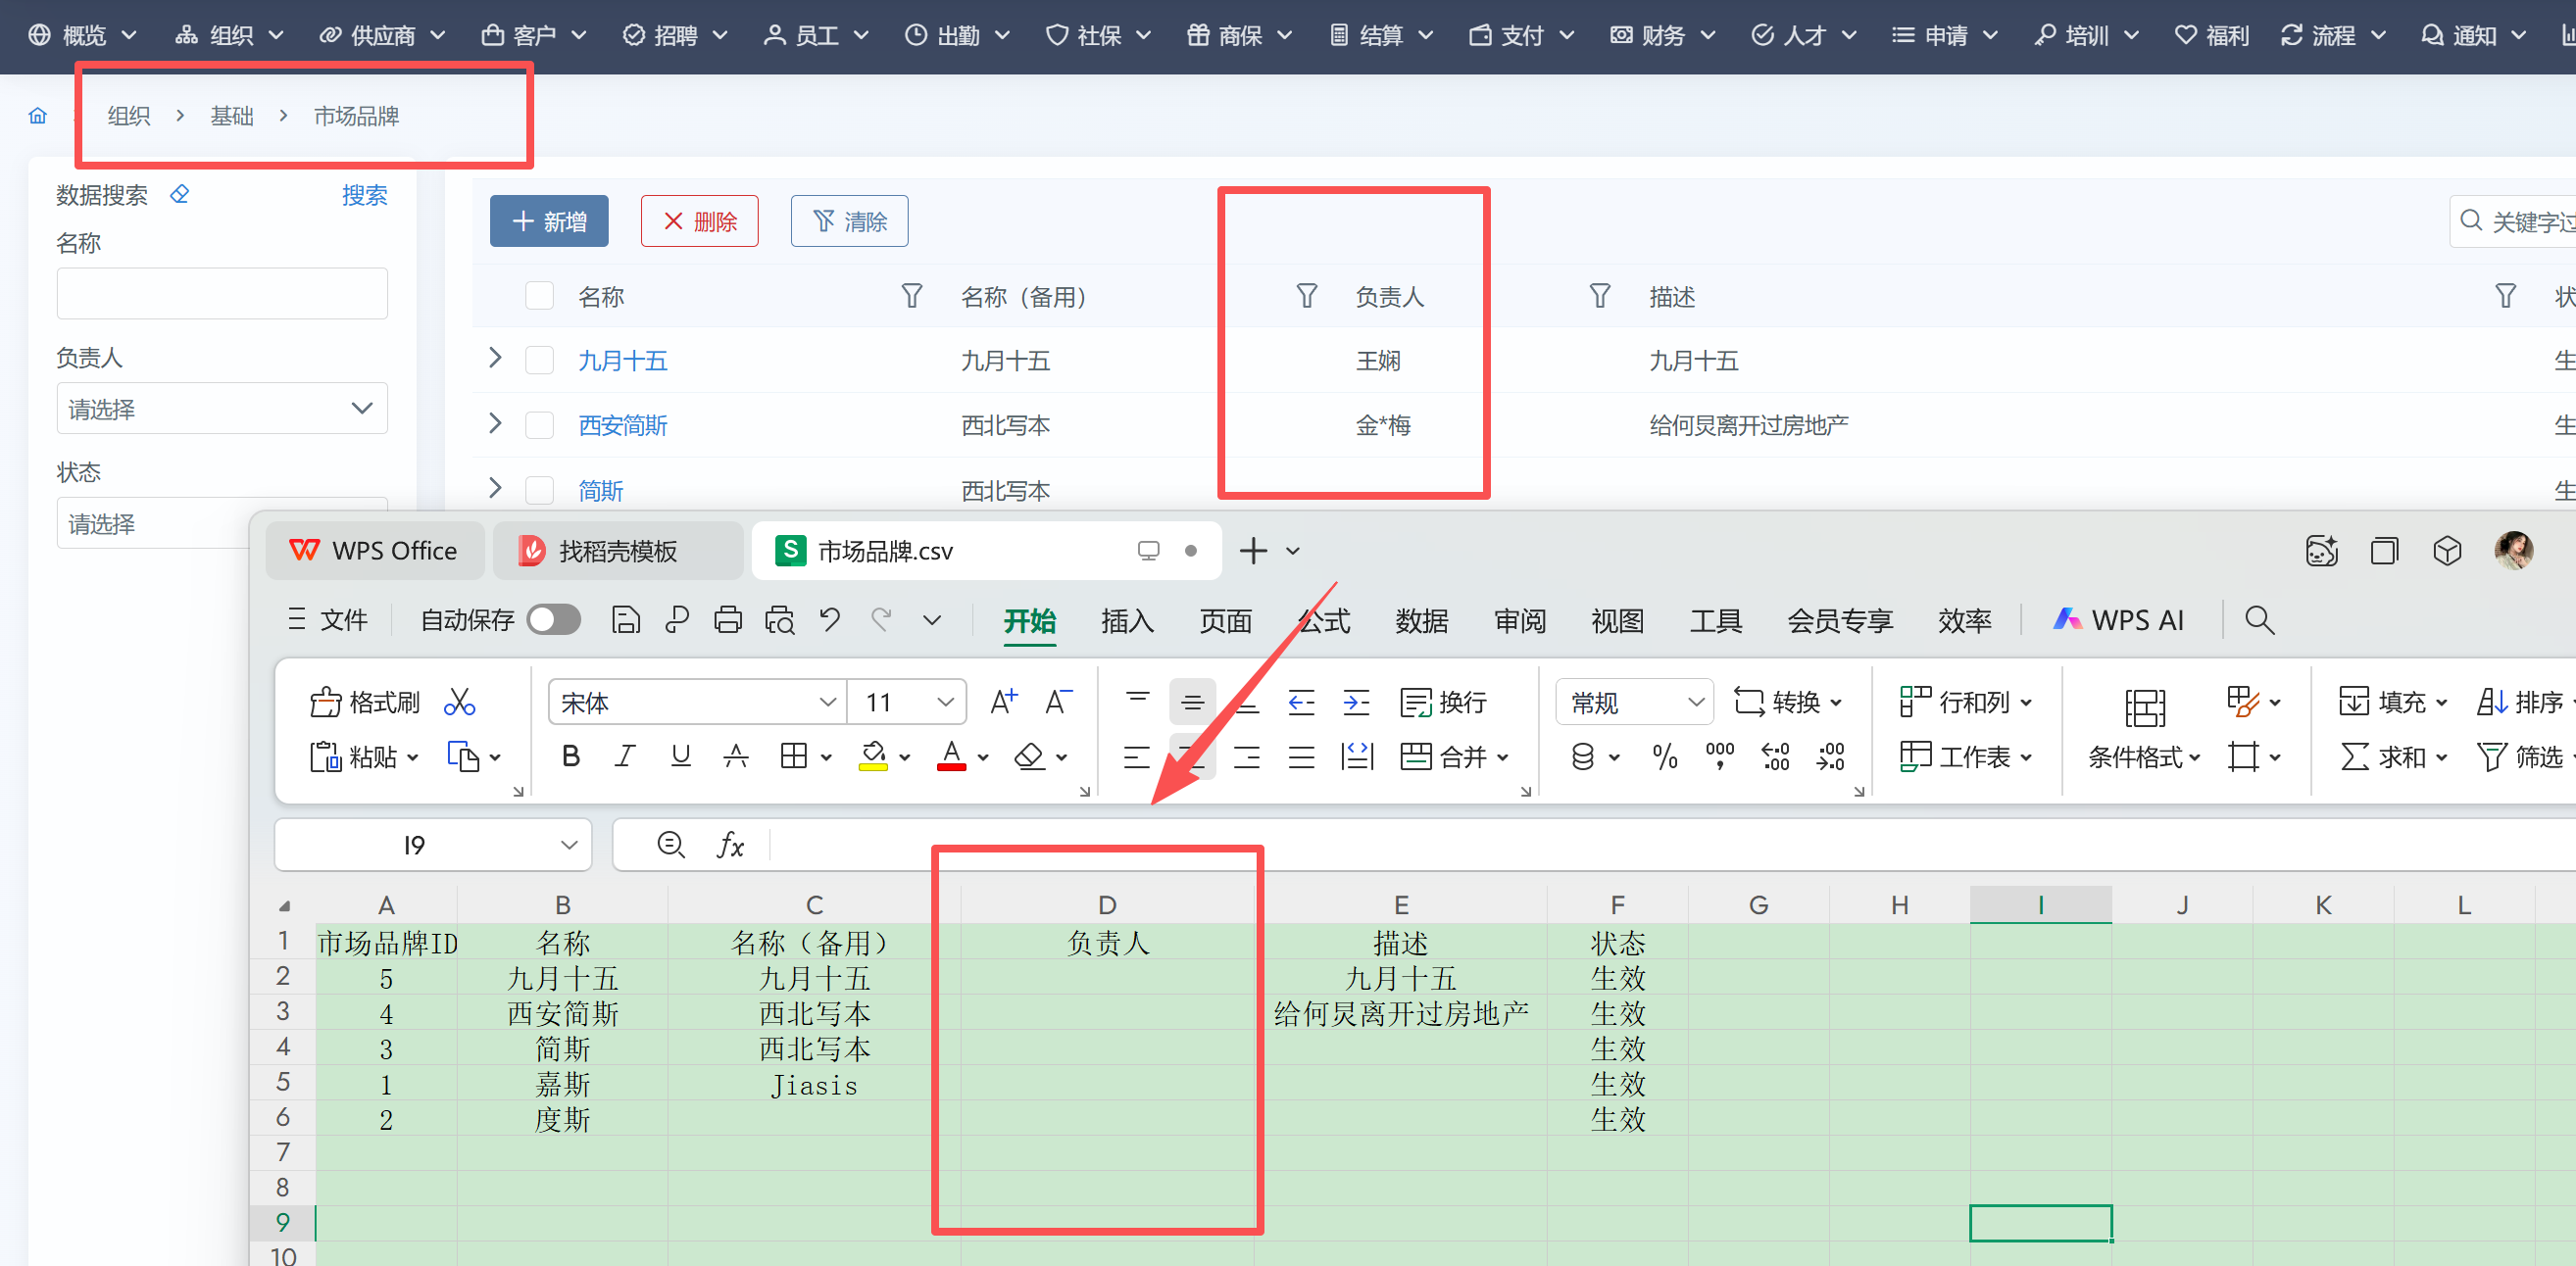Image resolution: width=2576 pixels, height=1266 pixels.
Task: Click the Bold formatting icon
Action: pyautogui.click(x=571, y=756)
